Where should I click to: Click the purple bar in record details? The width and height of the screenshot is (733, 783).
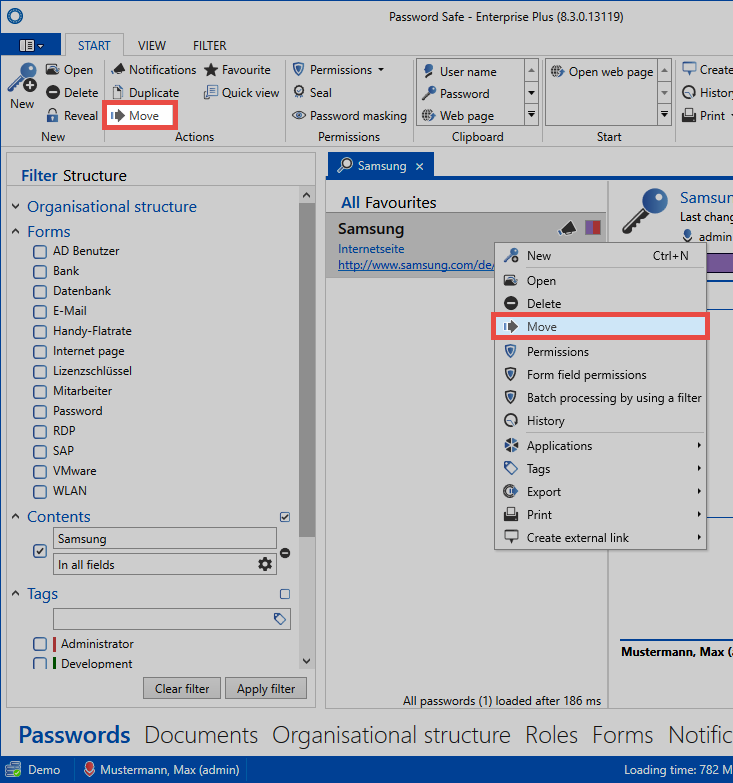point(720,263)
